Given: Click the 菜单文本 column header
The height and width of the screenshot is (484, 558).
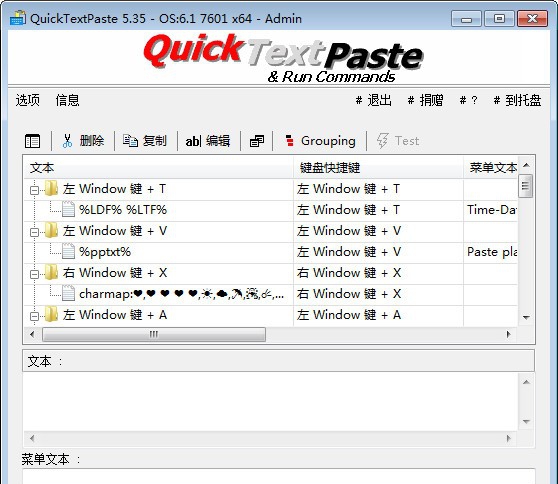Looking at the screenshot, I should (491, 168).
